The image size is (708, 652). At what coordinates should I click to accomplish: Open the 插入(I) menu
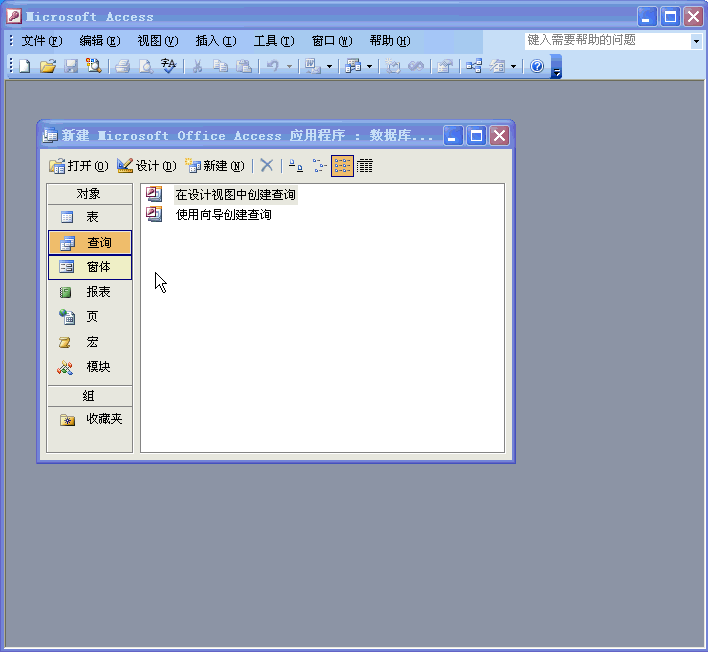point(216,41)
